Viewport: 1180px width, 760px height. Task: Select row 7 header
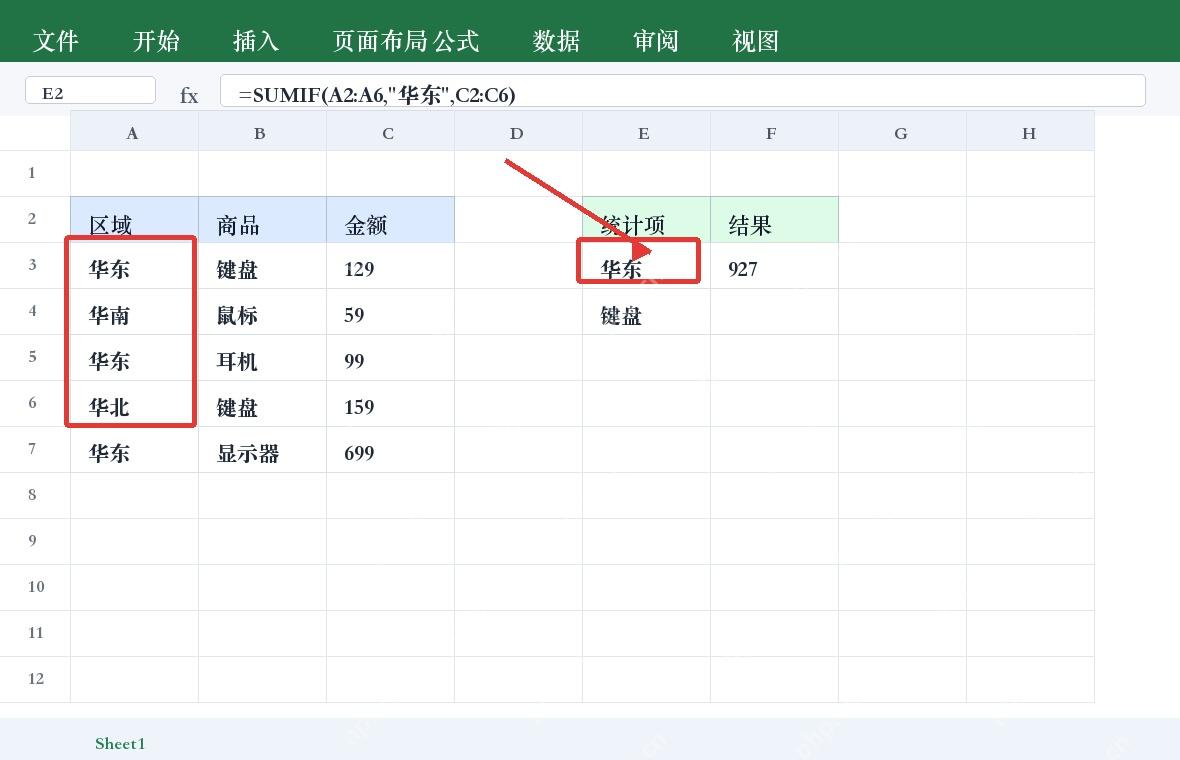[35, 449]
